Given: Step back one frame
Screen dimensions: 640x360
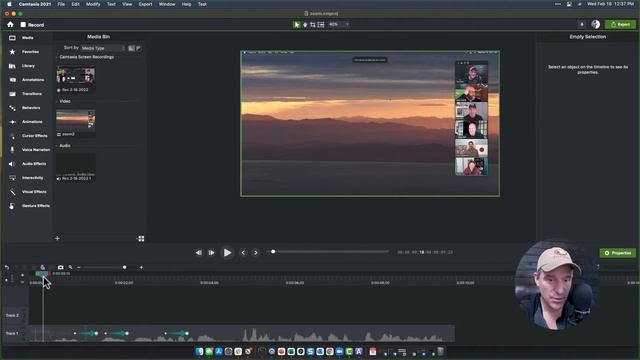Looking at the screenshot, I should [198, 253].
